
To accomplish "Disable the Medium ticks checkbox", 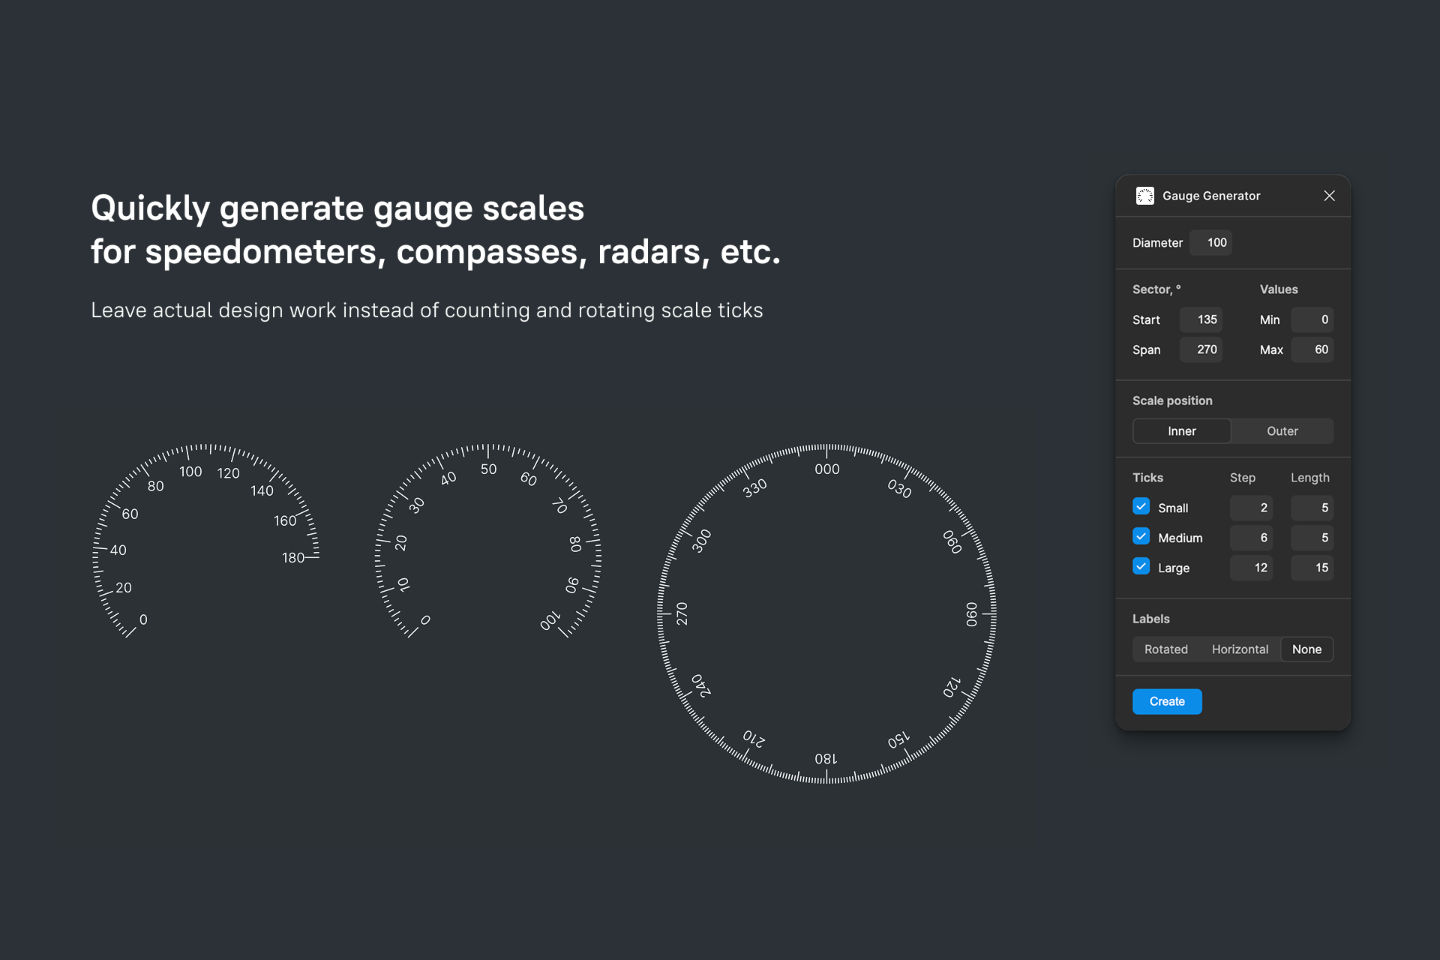I will 1141,537.
